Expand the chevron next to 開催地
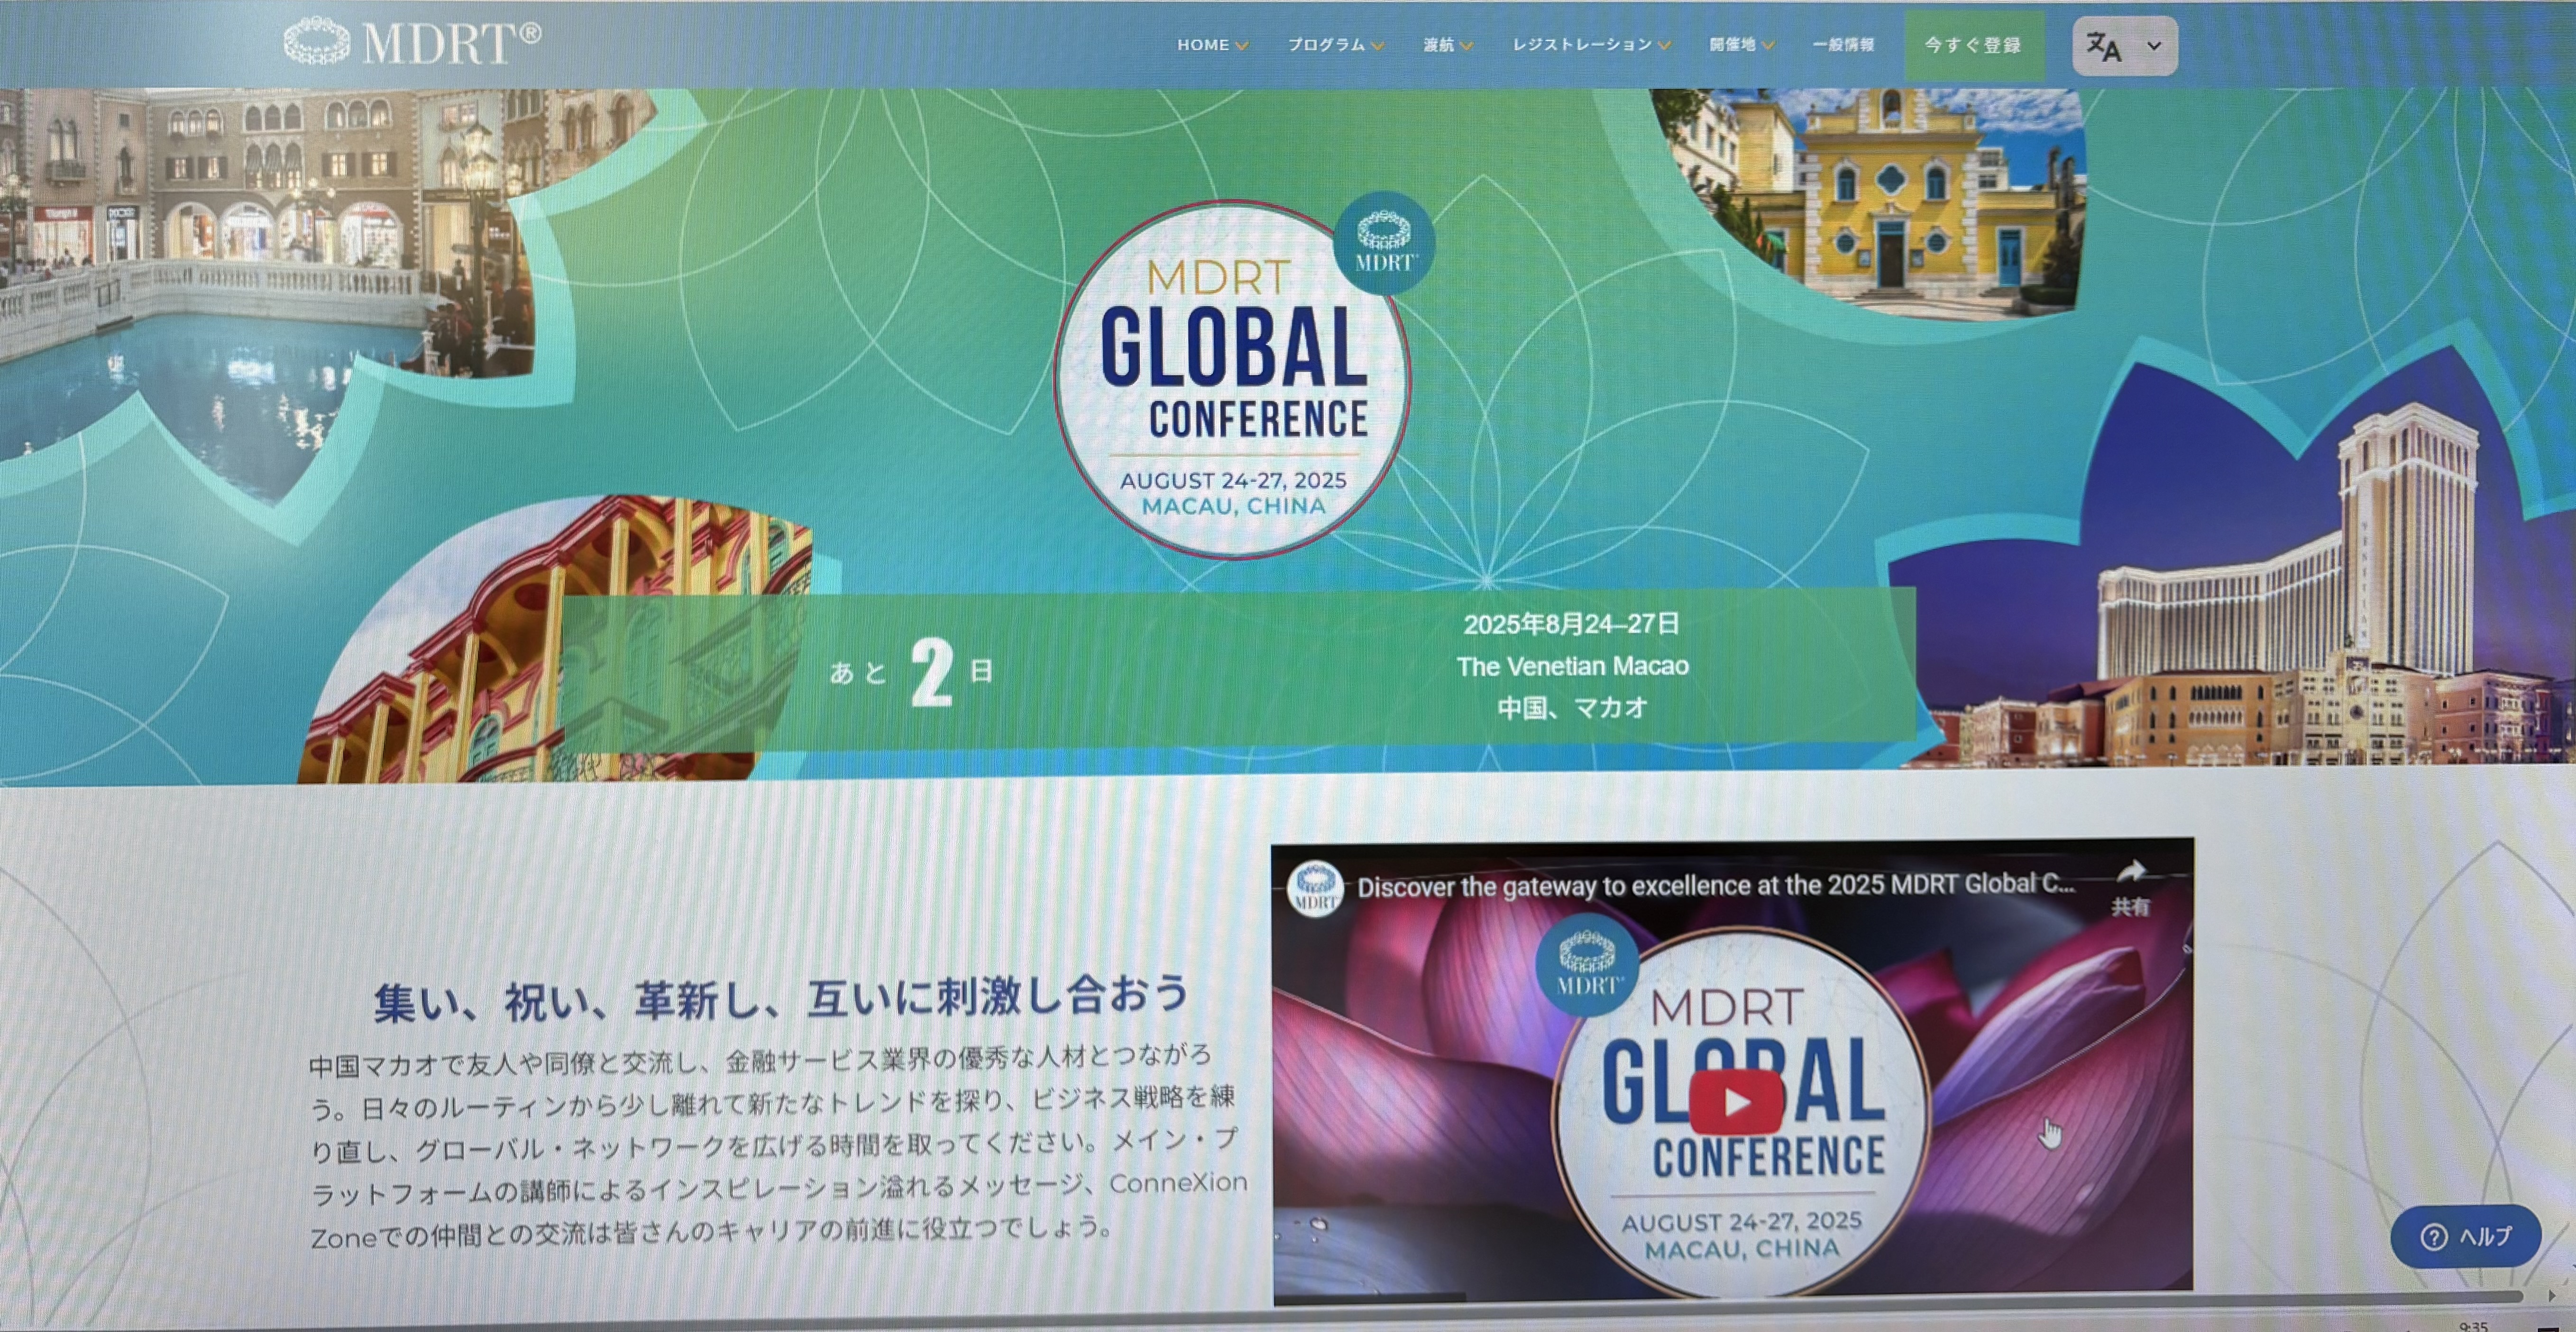Image resolution: width=2576 pixels, height=1332 pixels. tap(1768, 46)
